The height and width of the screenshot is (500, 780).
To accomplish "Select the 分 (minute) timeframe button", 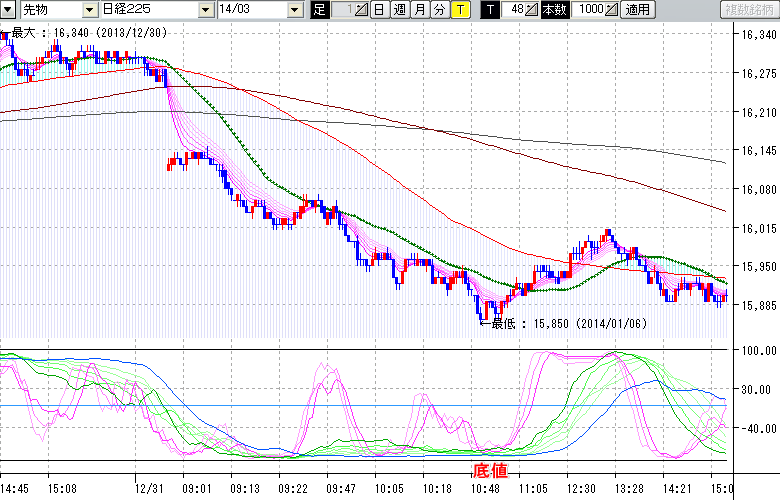I will click(439, 10).
